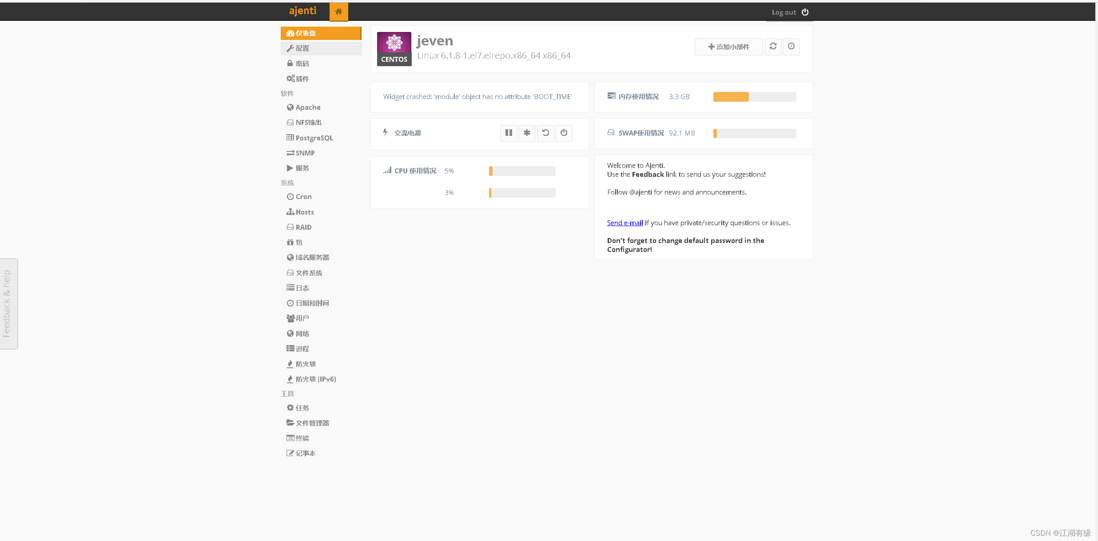This screenshot has width=1098, height=541.
Task: Click the 'Welcome to Ajenti.' text
Action: [635, 166]
